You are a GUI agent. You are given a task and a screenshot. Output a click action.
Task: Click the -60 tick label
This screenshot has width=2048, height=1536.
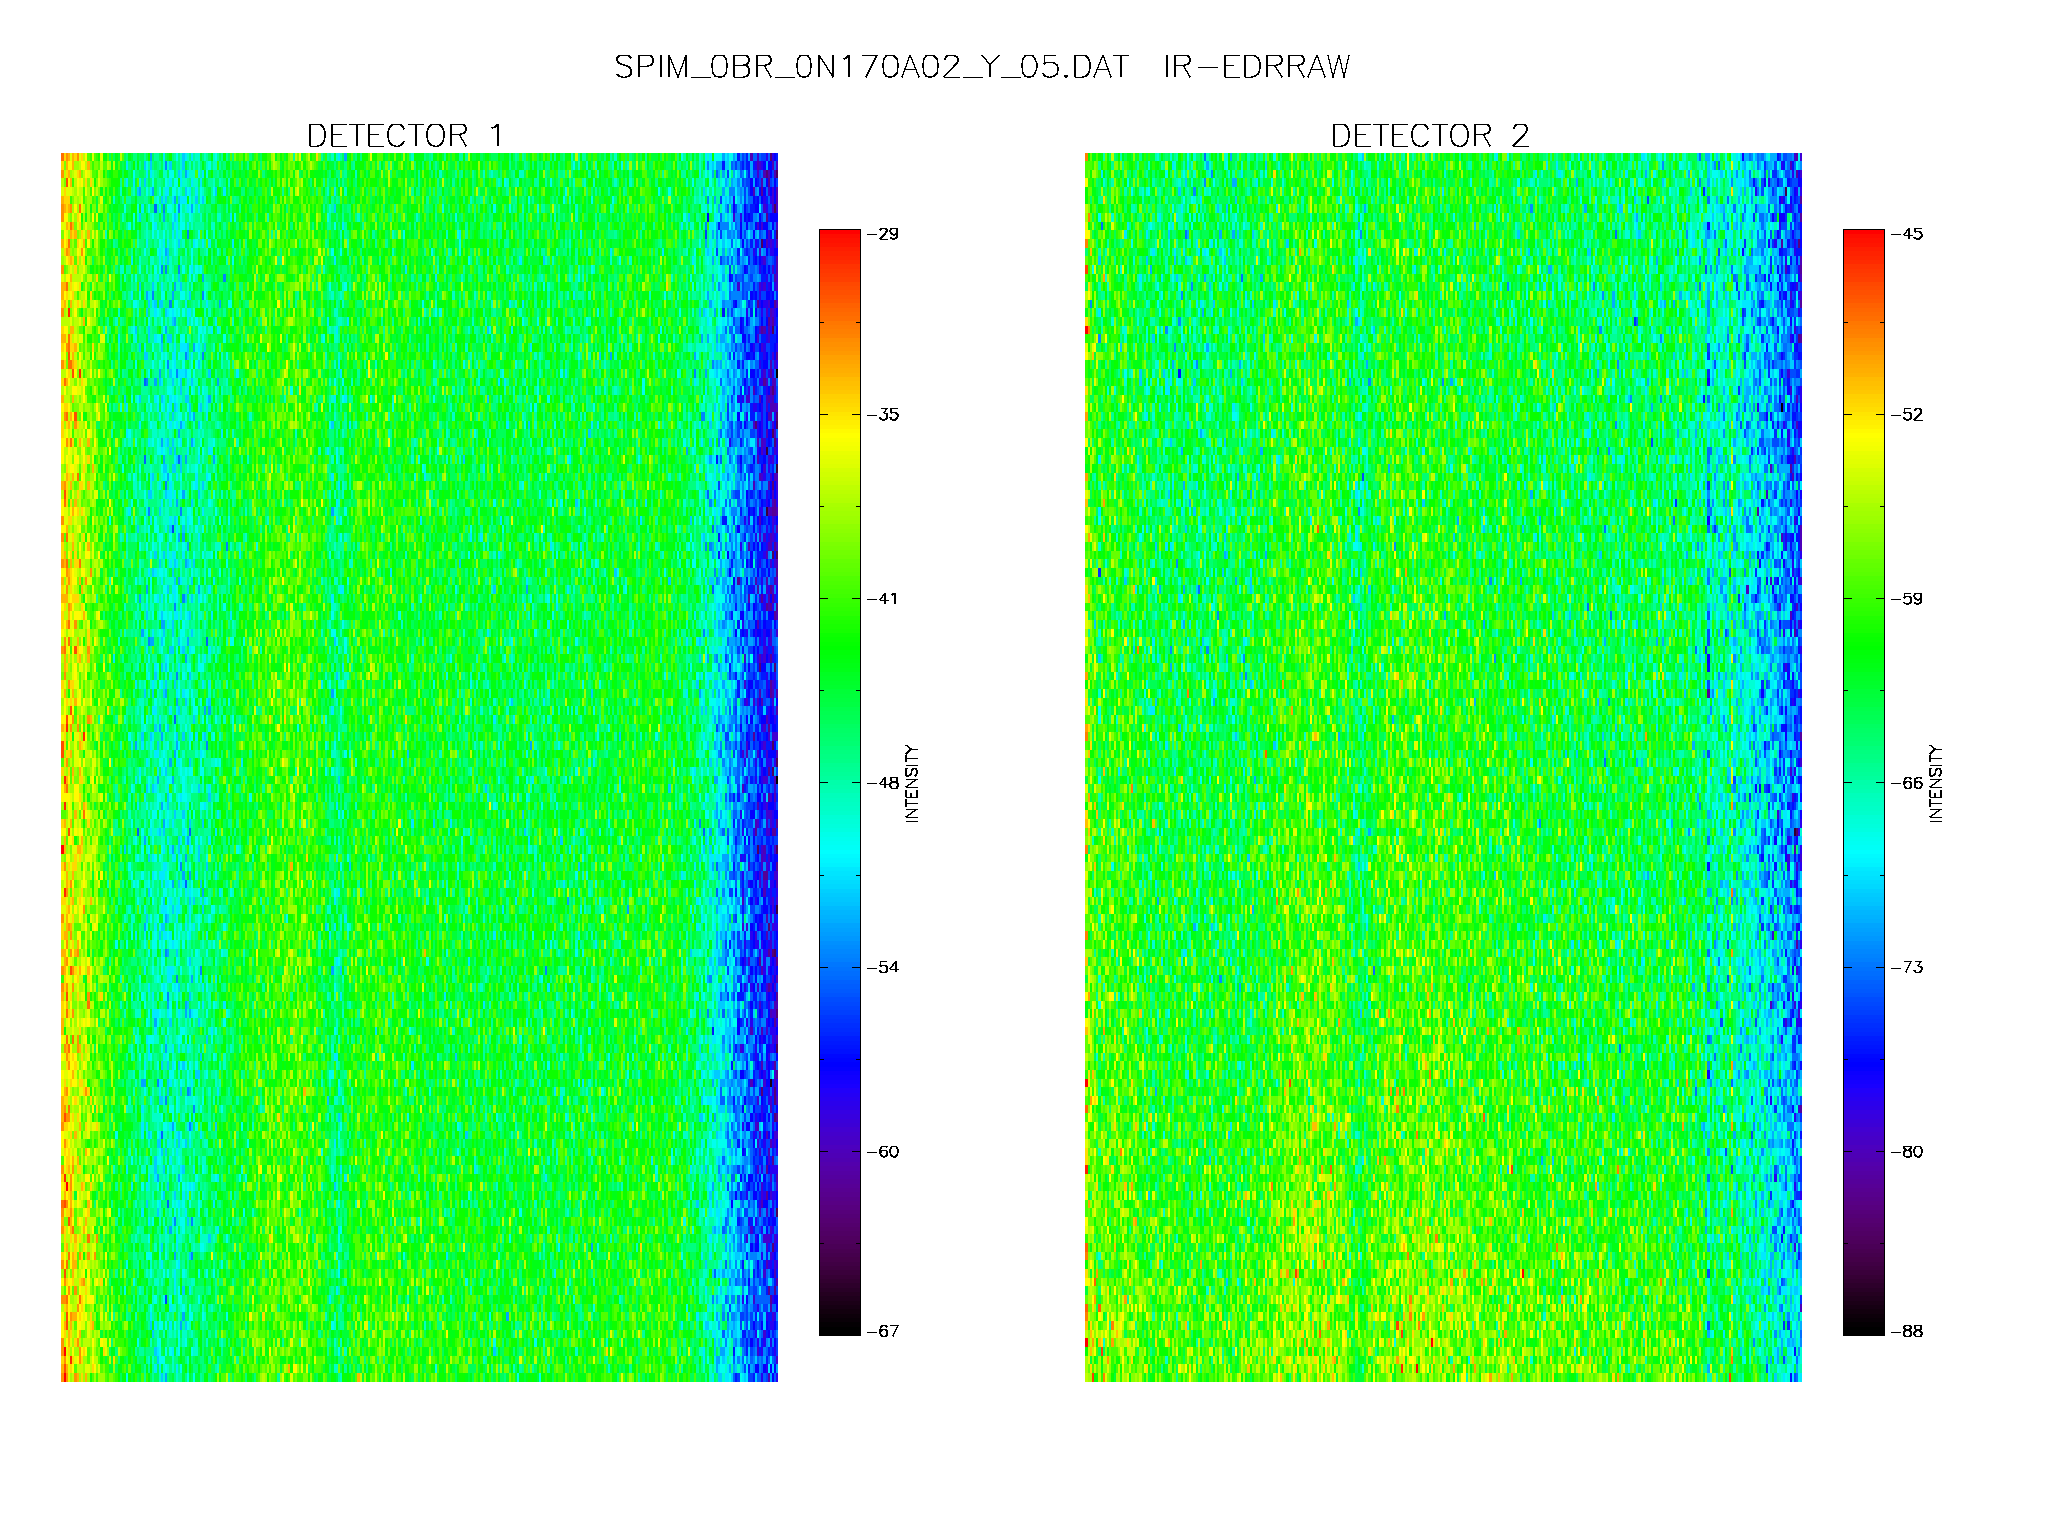(883, 1152)
